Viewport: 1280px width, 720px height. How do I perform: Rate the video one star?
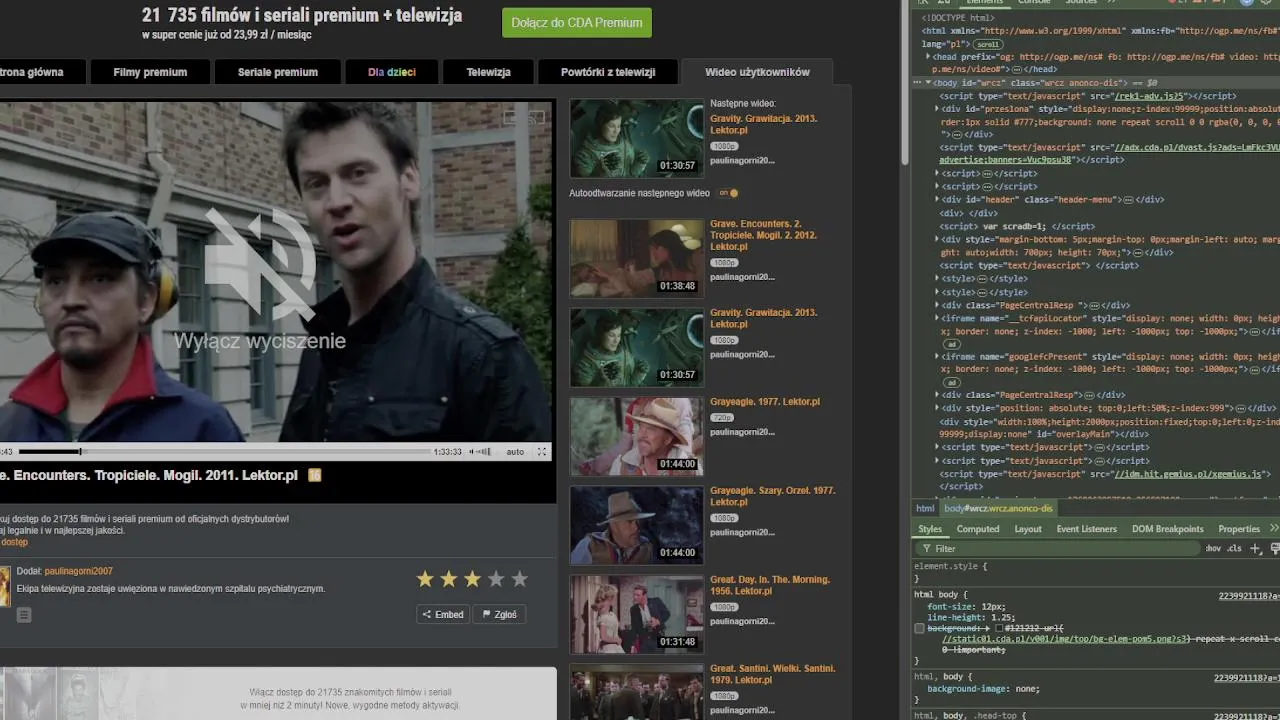click(x=425, y=579)
